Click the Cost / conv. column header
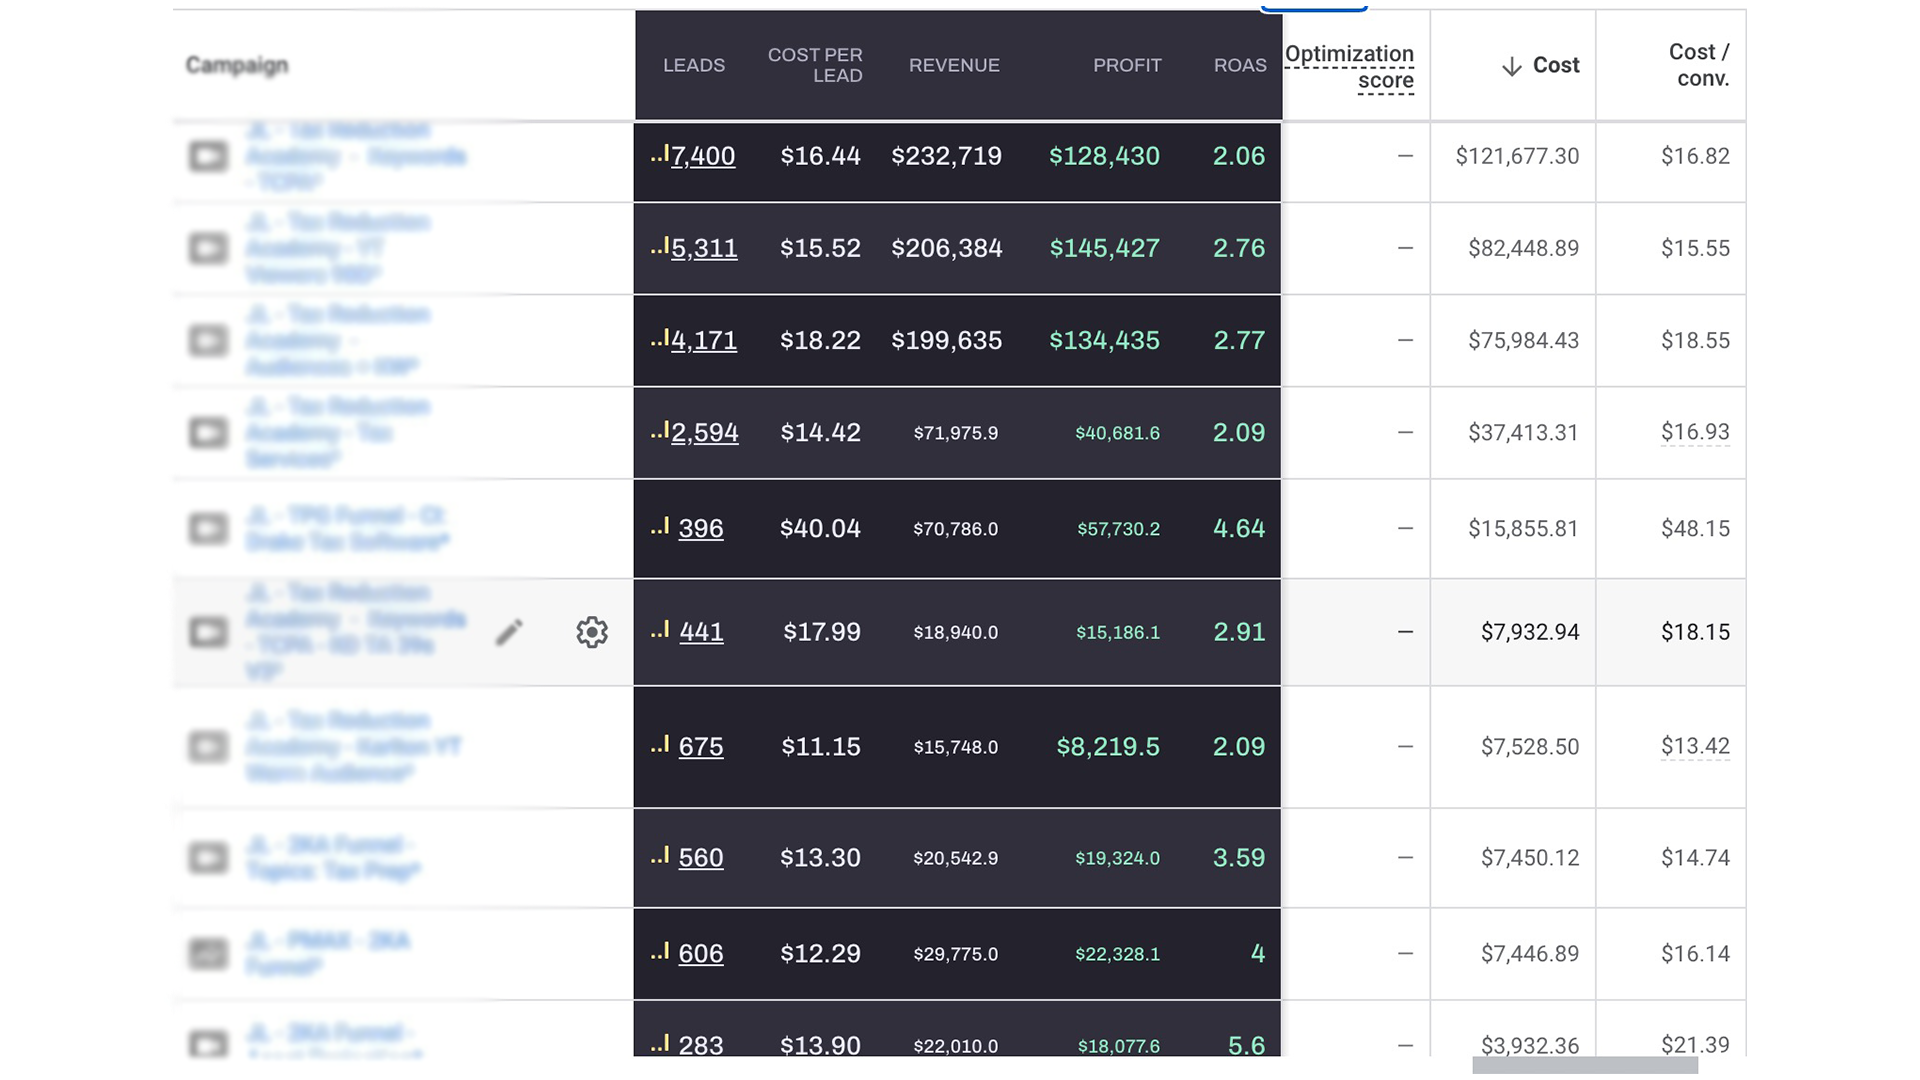This screenshot has width=1920, height=1080. [x=1698, y=65]
